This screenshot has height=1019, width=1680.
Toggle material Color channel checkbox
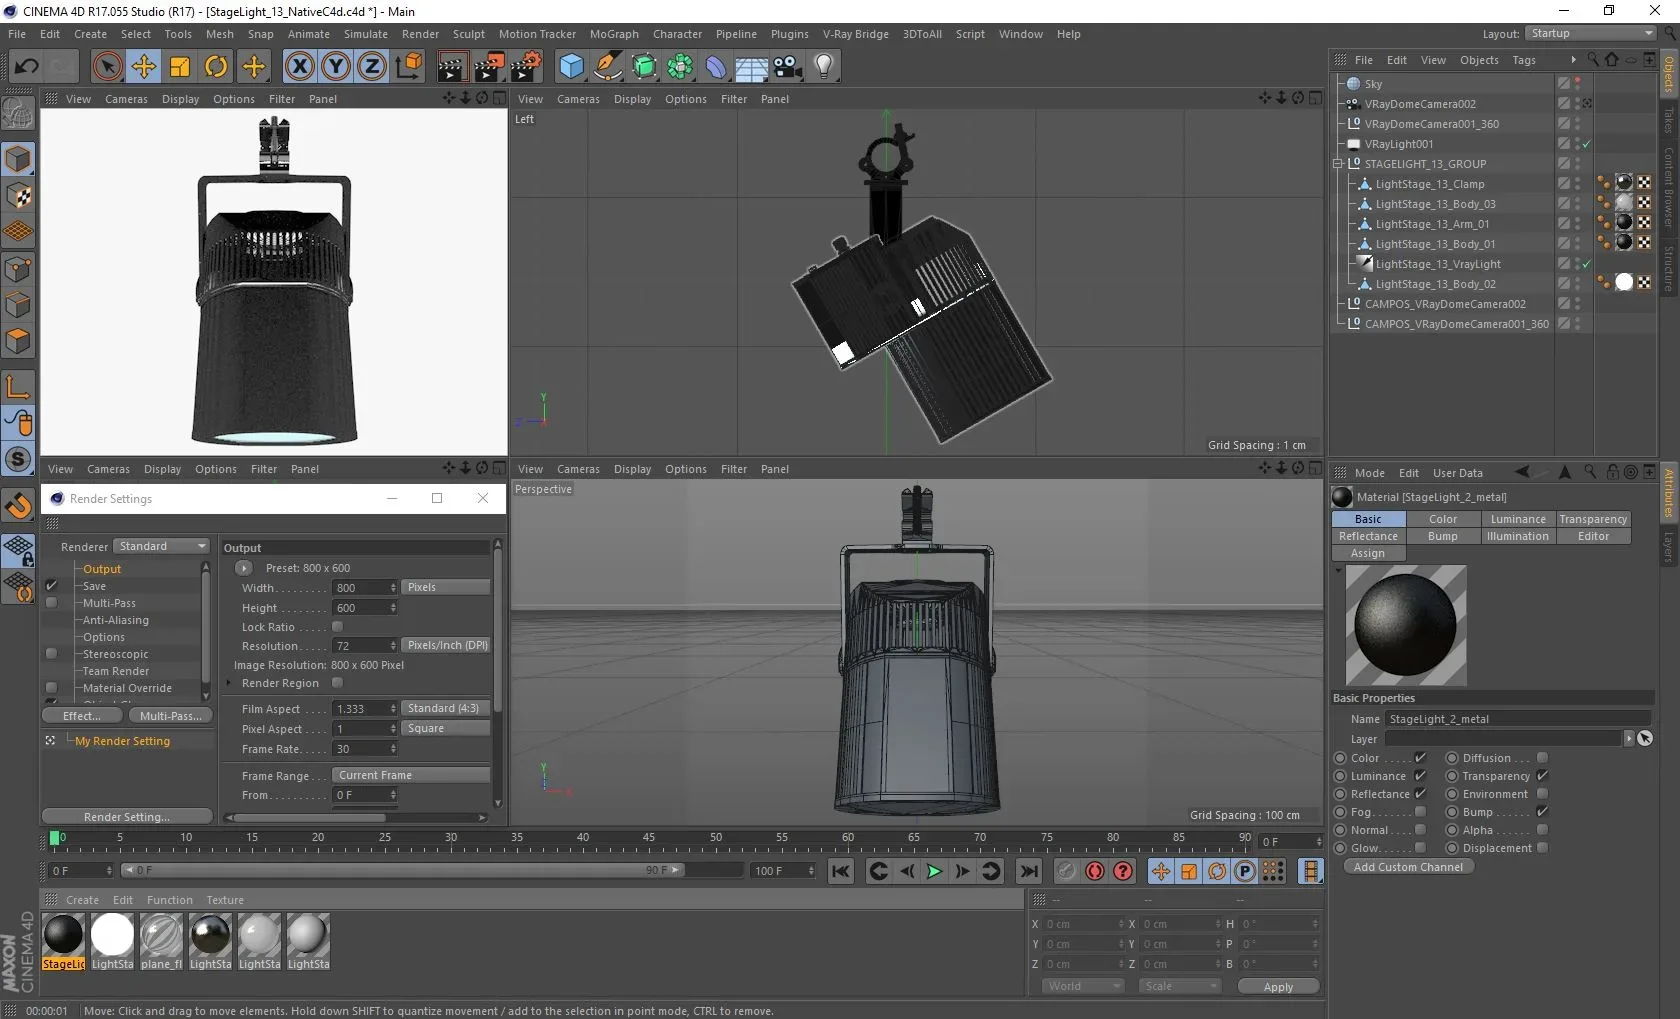point(1420,758)
